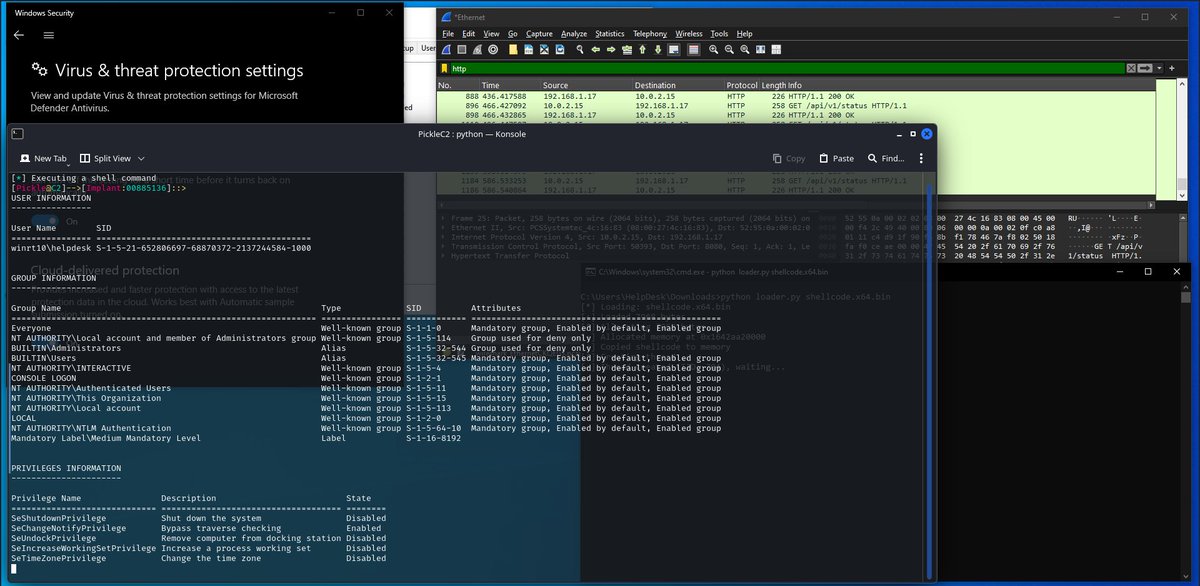The width and height of the screenshot is (1200, 586).
Task: Go back in Windows Security
Action: (x=18, y=35)
